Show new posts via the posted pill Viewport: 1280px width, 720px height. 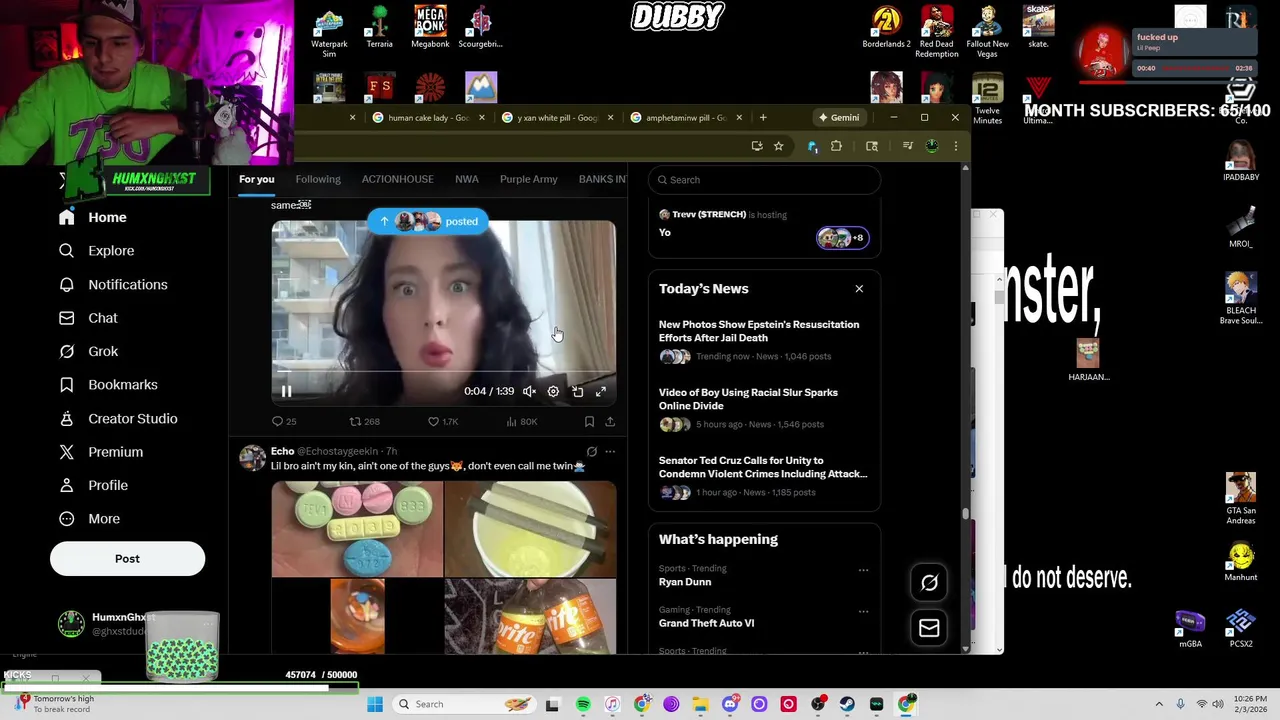click(428, 221)
